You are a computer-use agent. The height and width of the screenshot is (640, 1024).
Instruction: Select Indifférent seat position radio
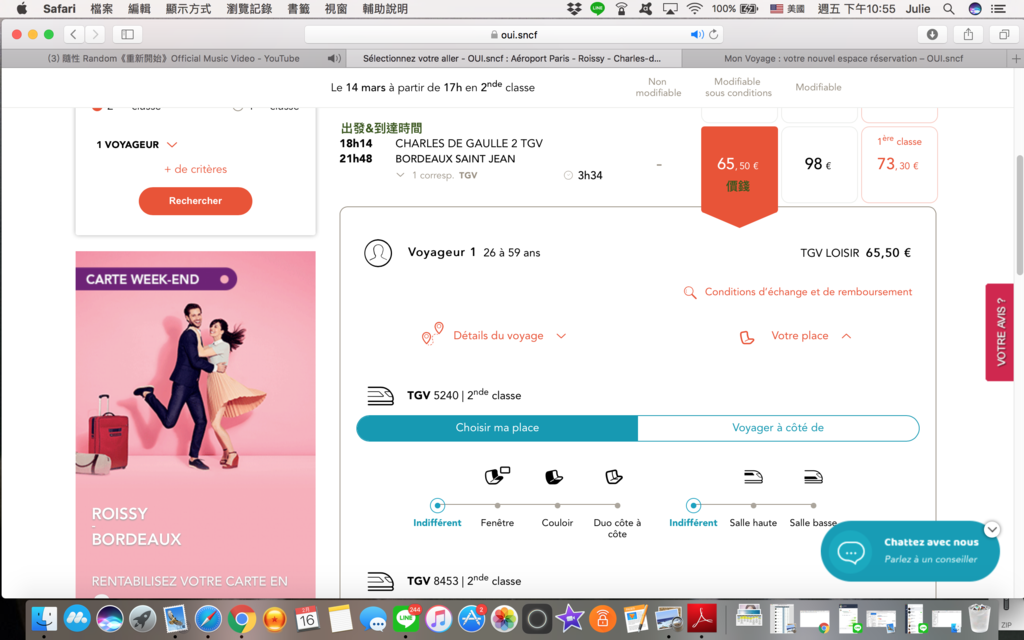coord(437,505)
